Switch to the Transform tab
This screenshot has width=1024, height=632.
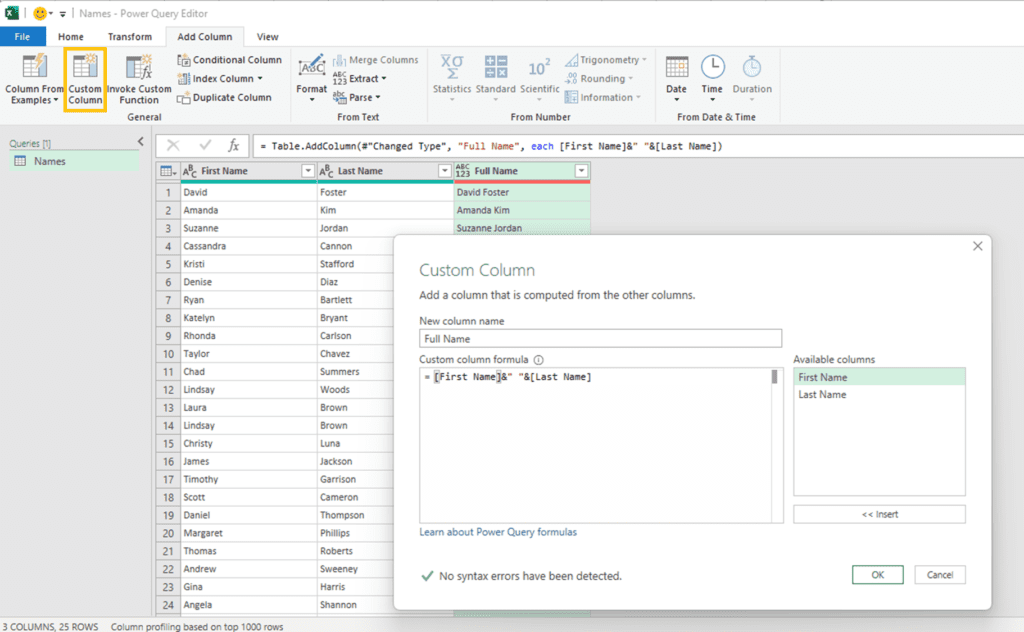point(130,37)
